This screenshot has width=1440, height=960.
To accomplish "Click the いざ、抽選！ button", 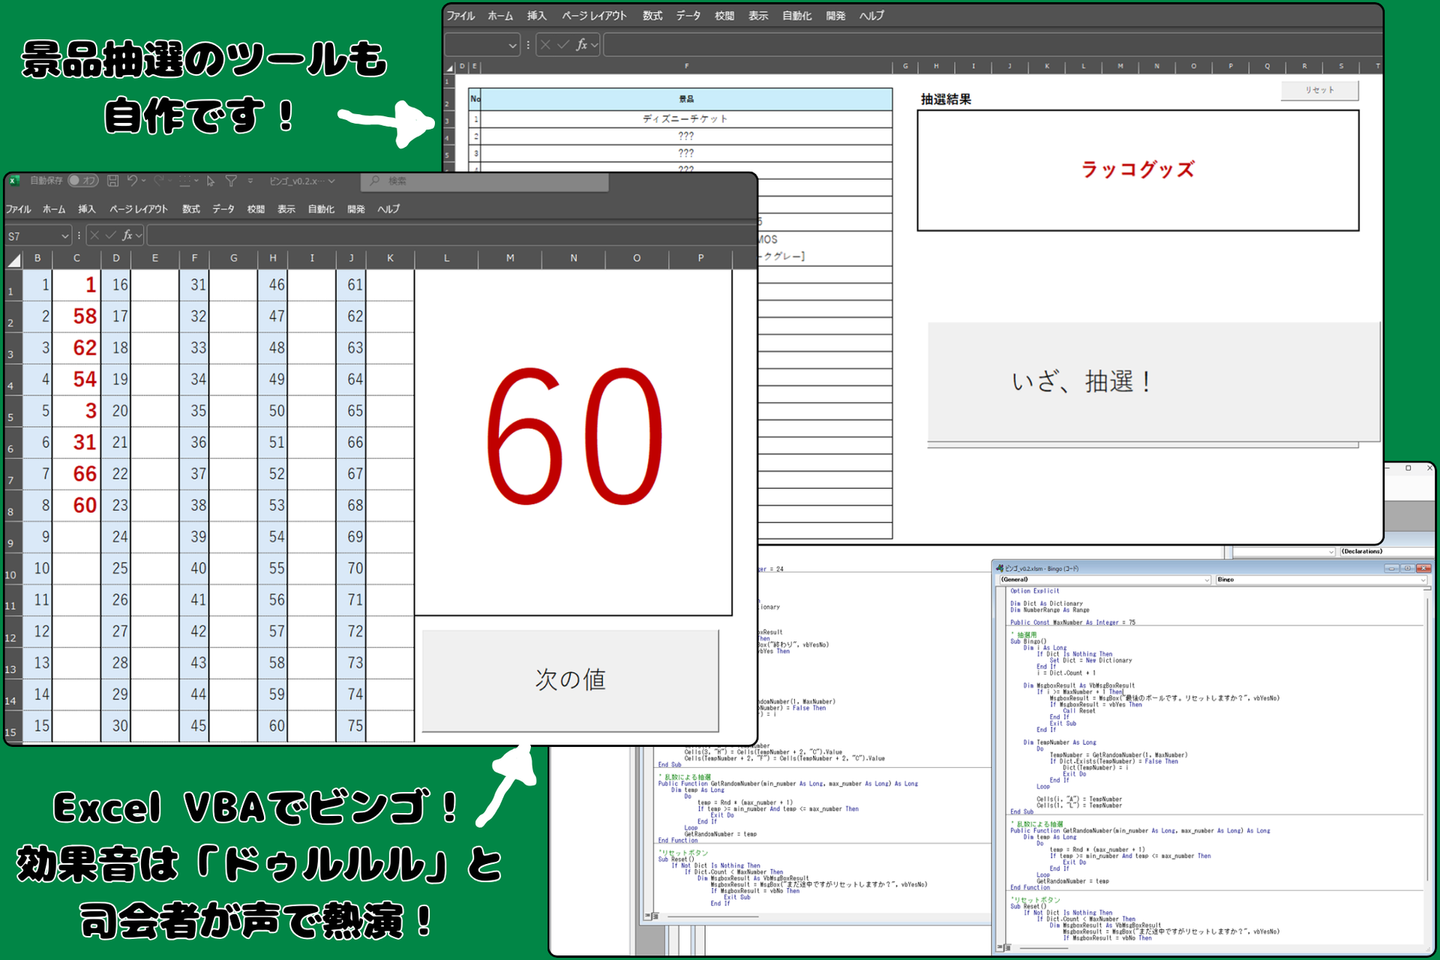I will pyautogui.click(x=1153, y=381).
